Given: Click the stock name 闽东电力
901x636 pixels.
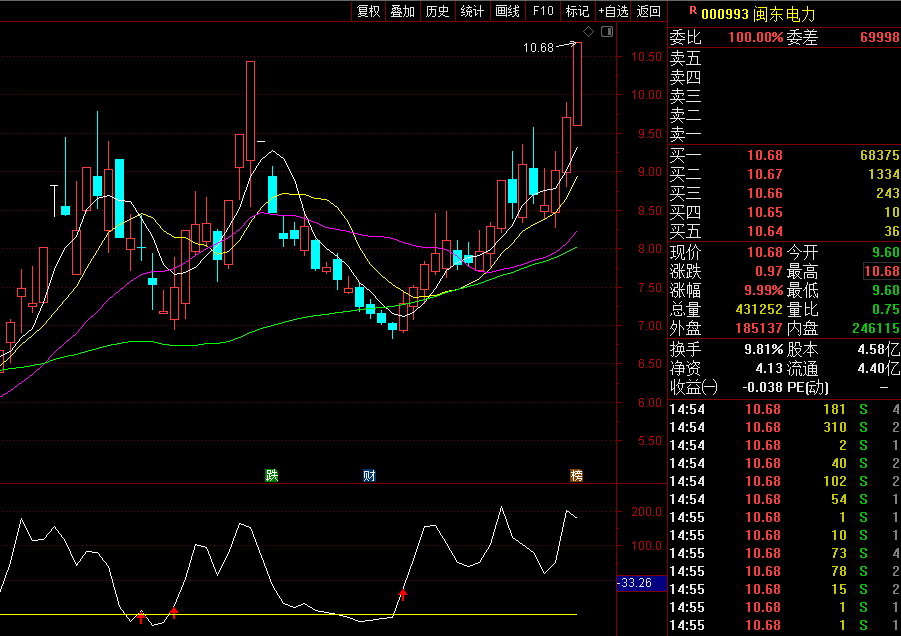Looking at the screenshot, I should pyautogui.click(x=787, y=14).
